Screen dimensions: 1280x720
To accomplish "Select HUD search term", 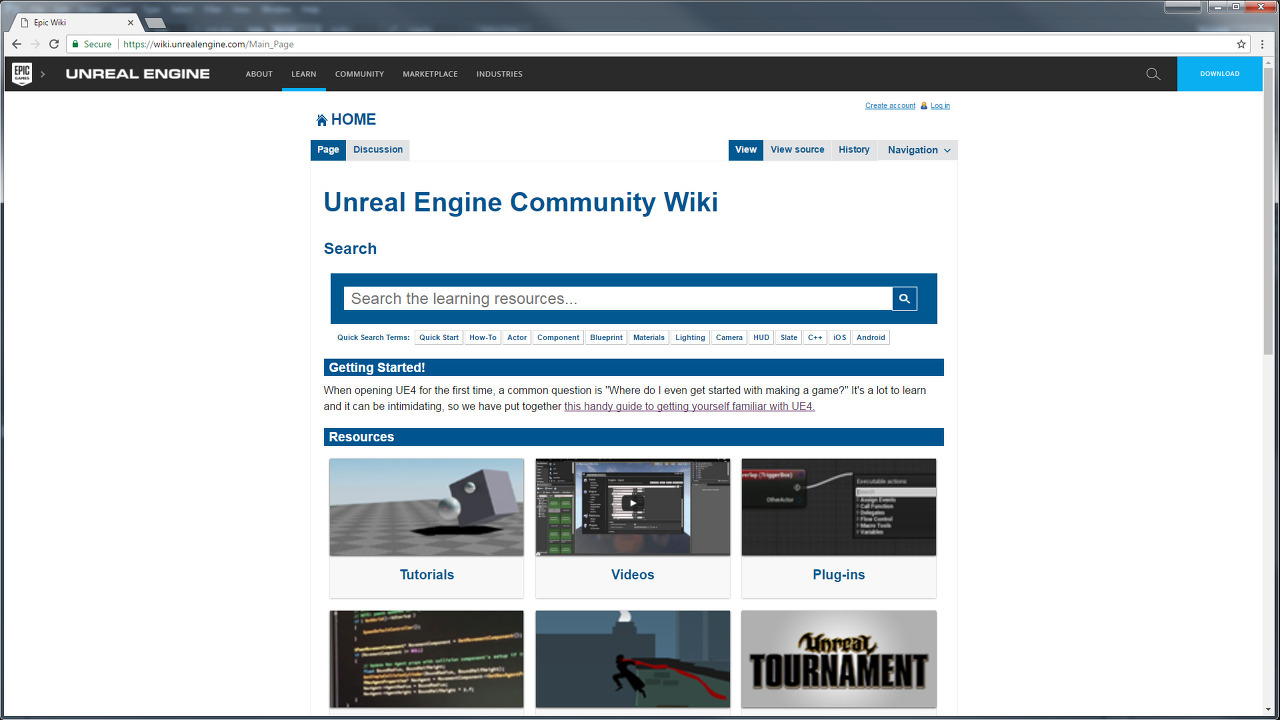I will coord(762,337).
